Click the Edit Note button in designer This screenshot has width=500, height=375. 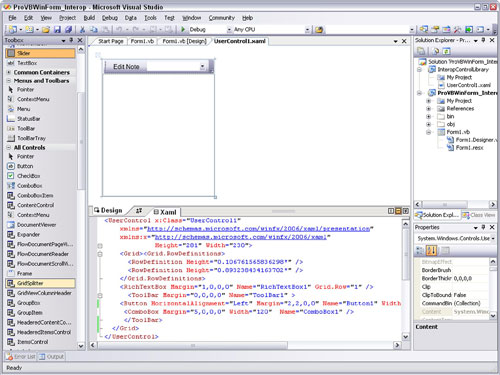tap(126, 67)
